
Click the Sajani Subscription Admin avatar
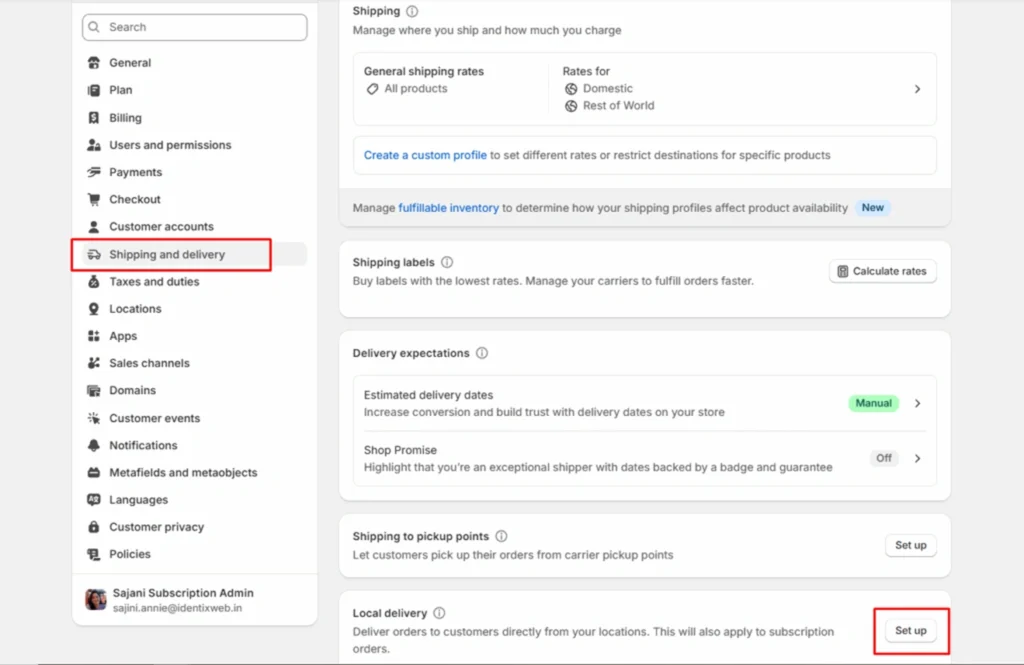(96, 599)
